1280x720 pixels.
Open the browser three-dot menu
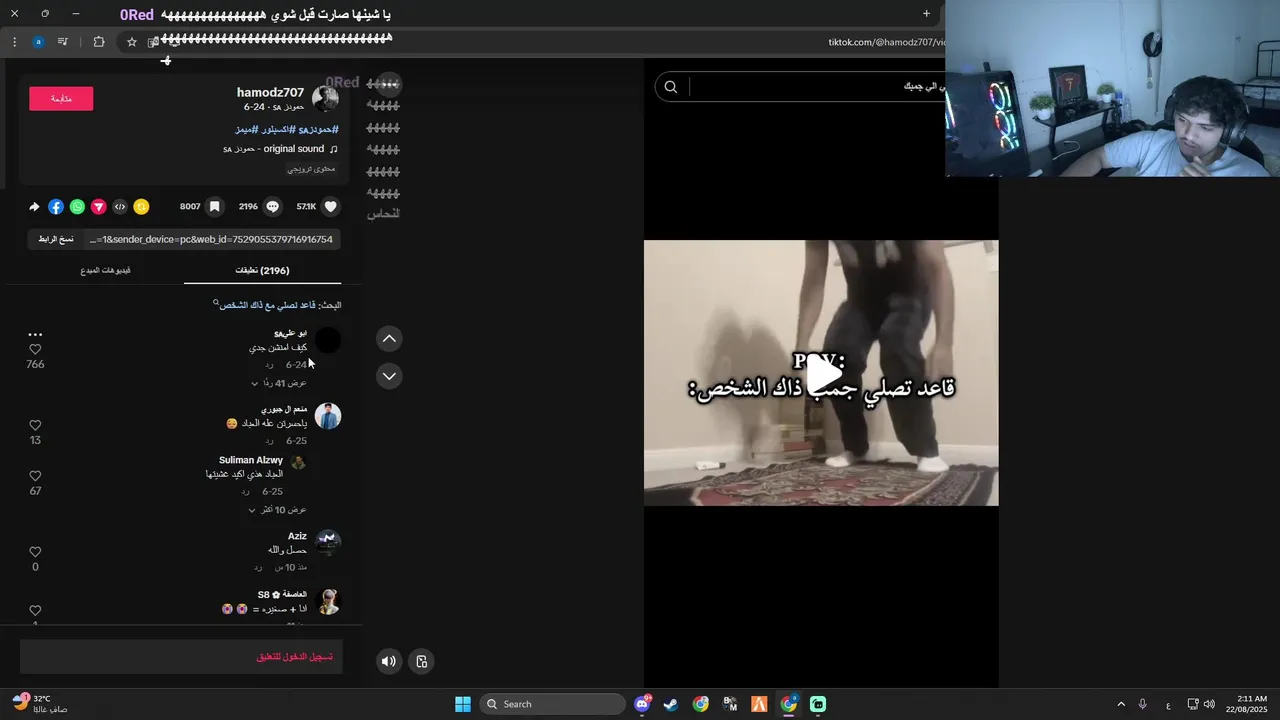tap(14, 42)
